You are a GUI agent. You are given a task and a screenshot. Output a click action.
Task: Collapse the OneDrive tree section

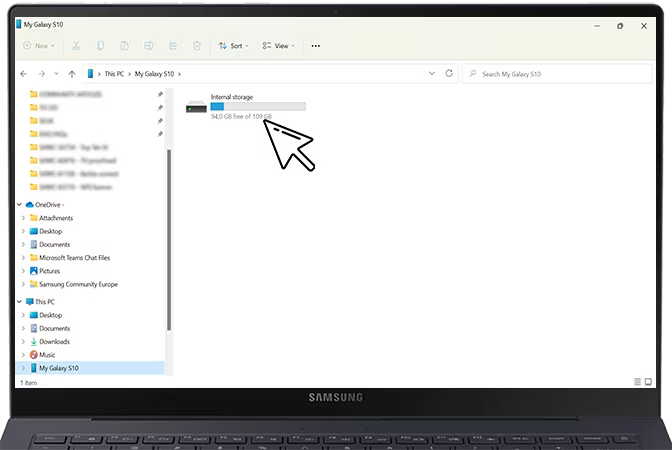point(19,204)
